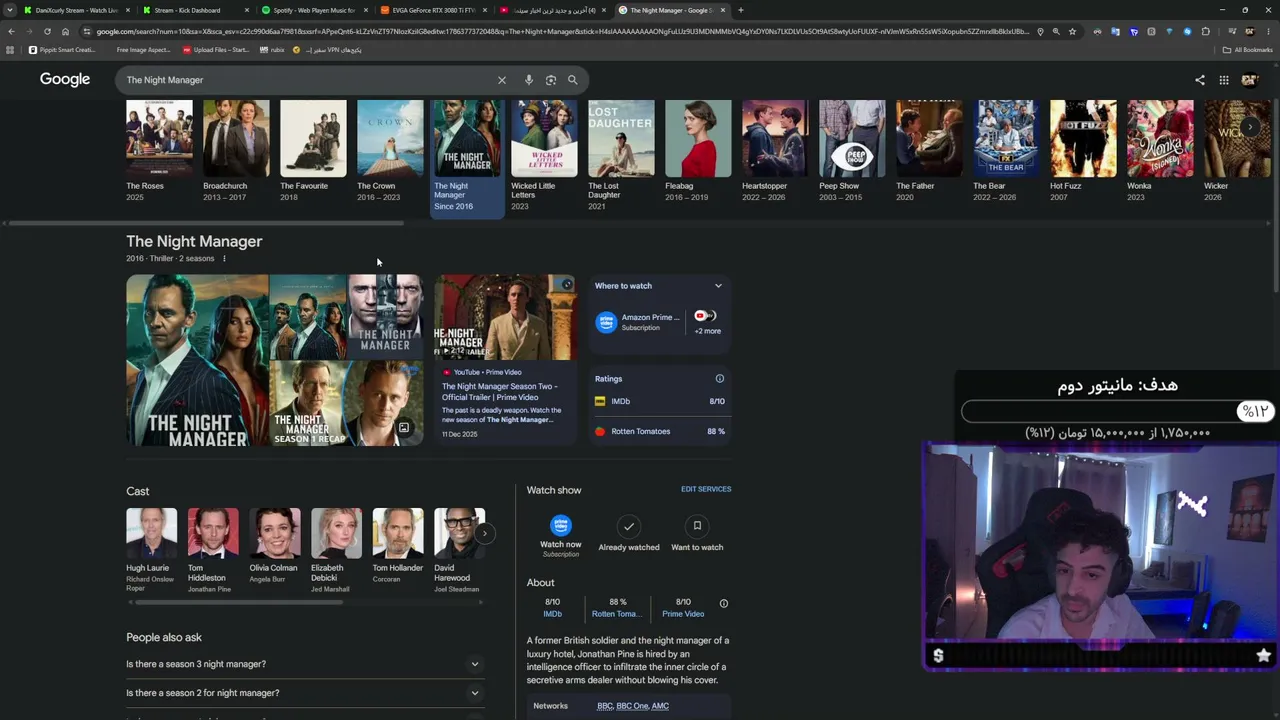
Task: Click into the Google search box
Action: click(x=310, y=80)
